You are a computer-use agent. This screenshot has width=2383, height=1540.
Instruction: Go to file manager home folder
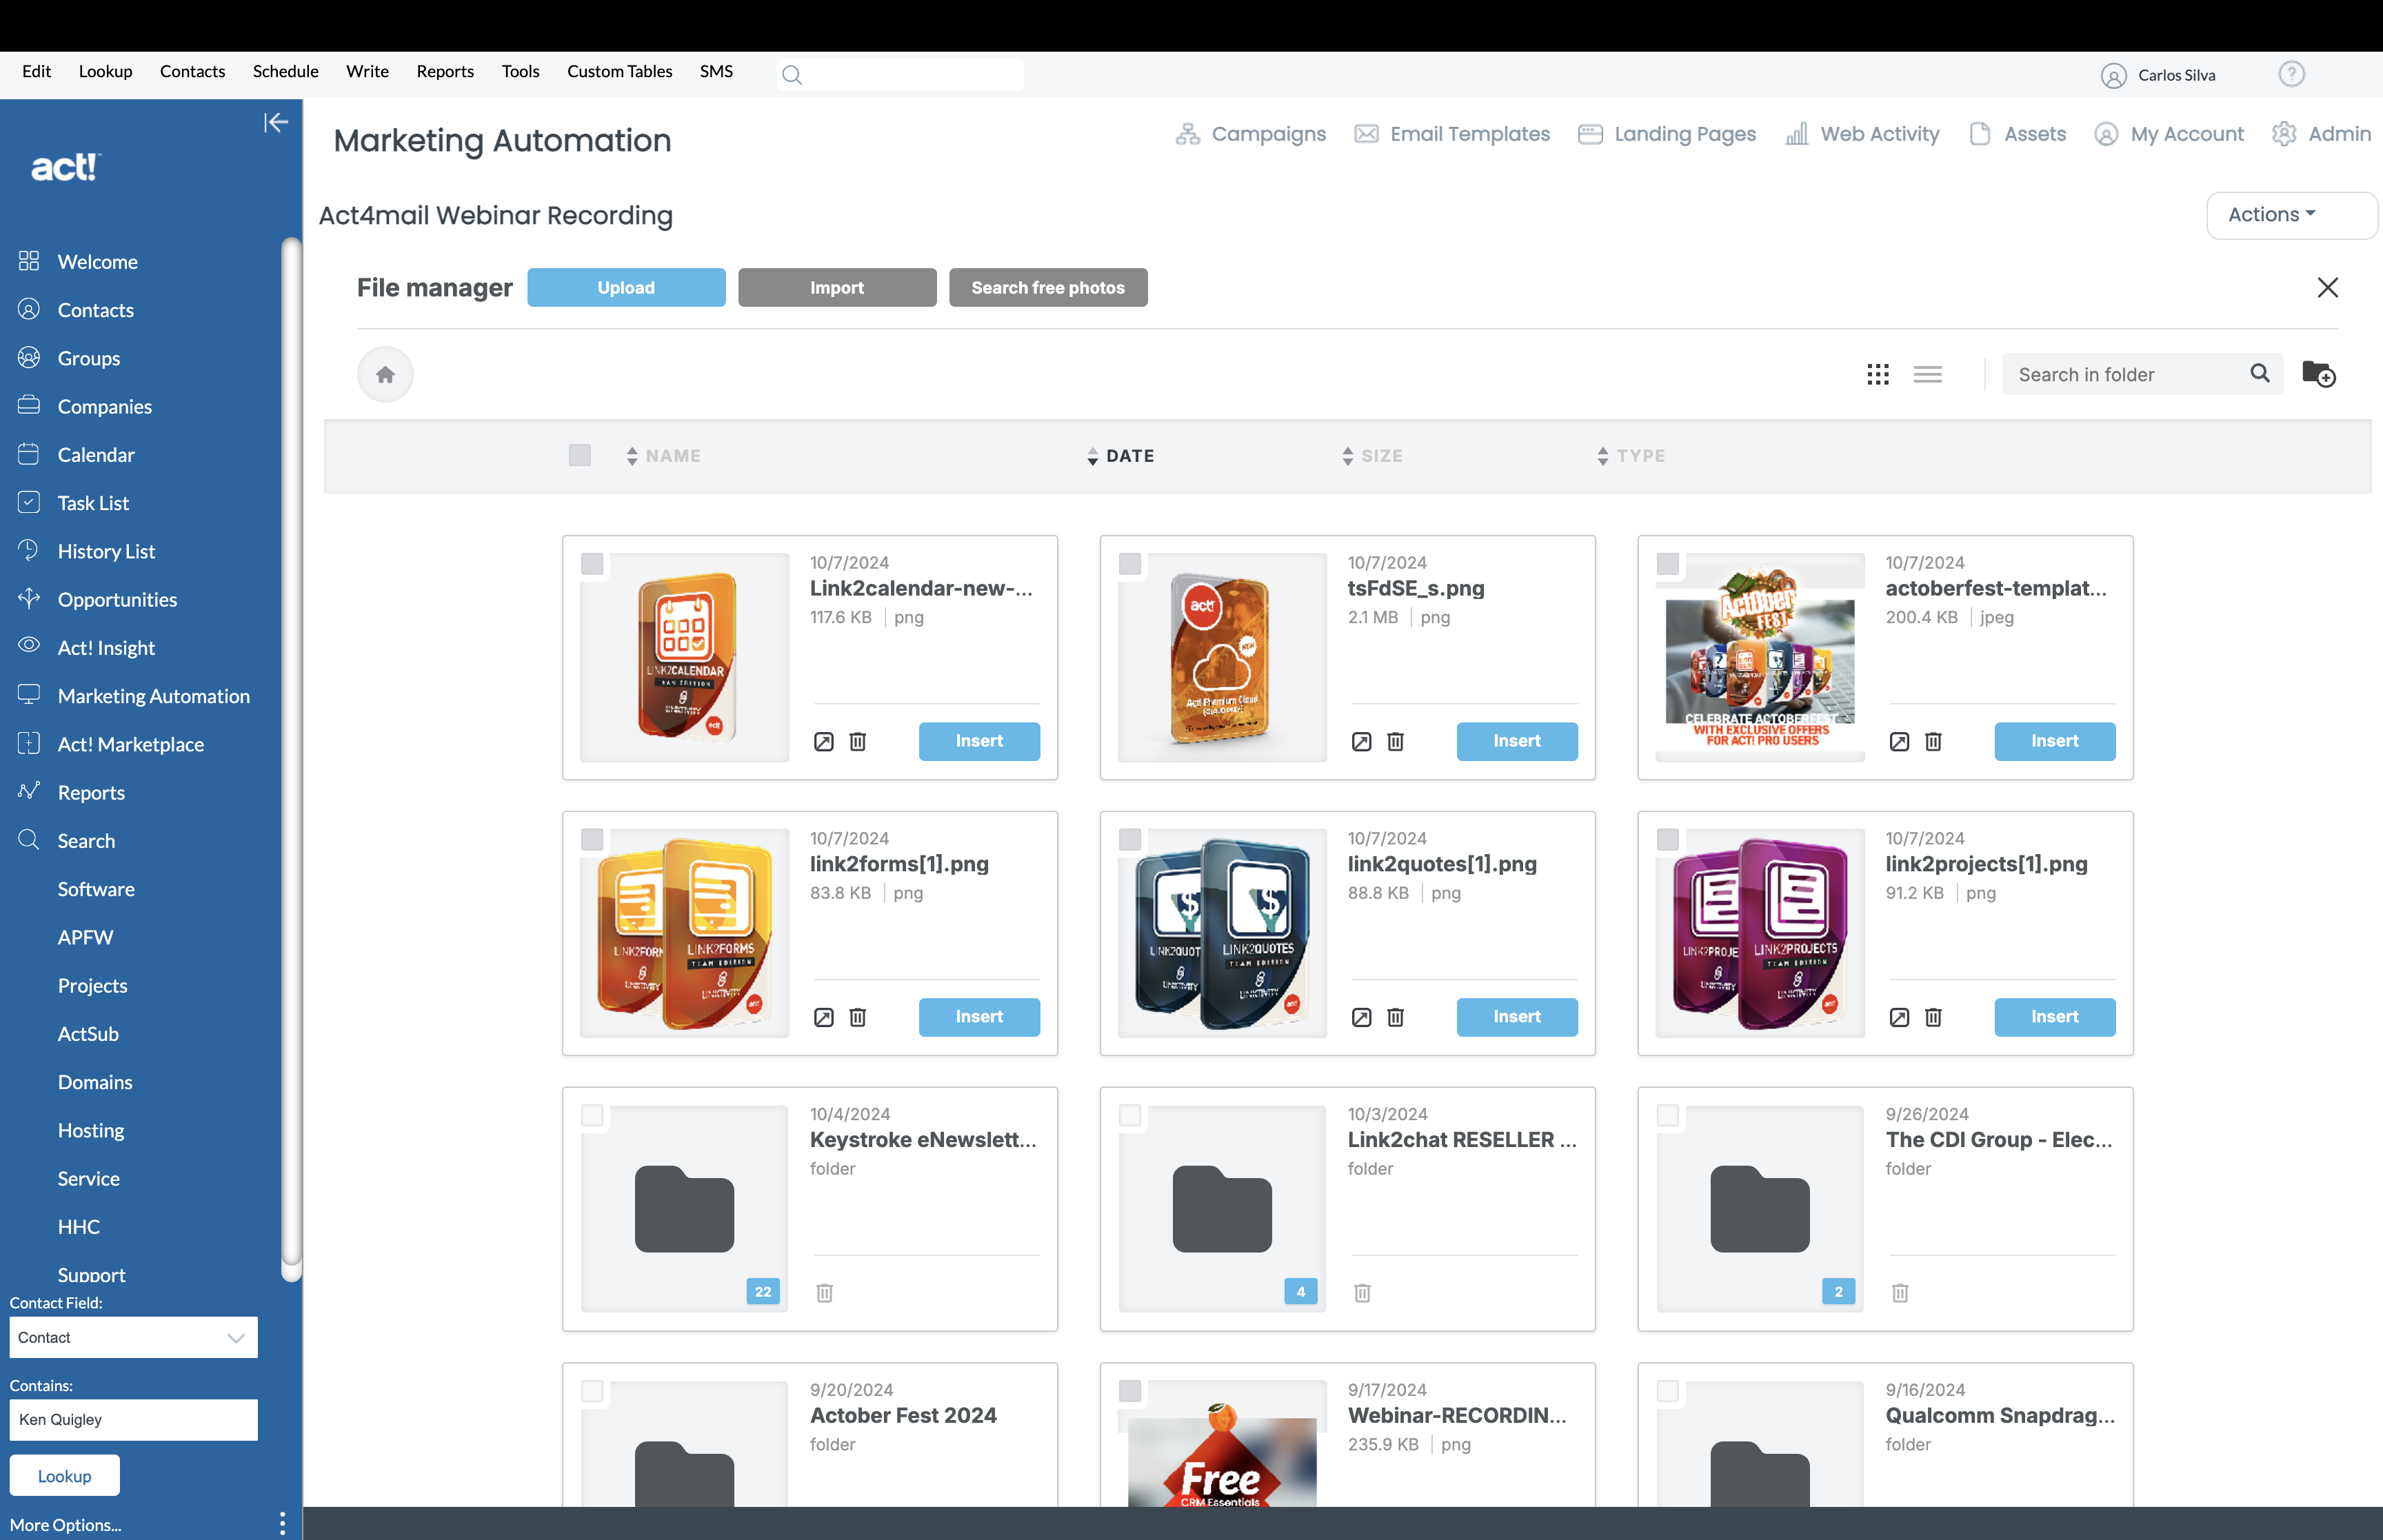coord(385,374)
